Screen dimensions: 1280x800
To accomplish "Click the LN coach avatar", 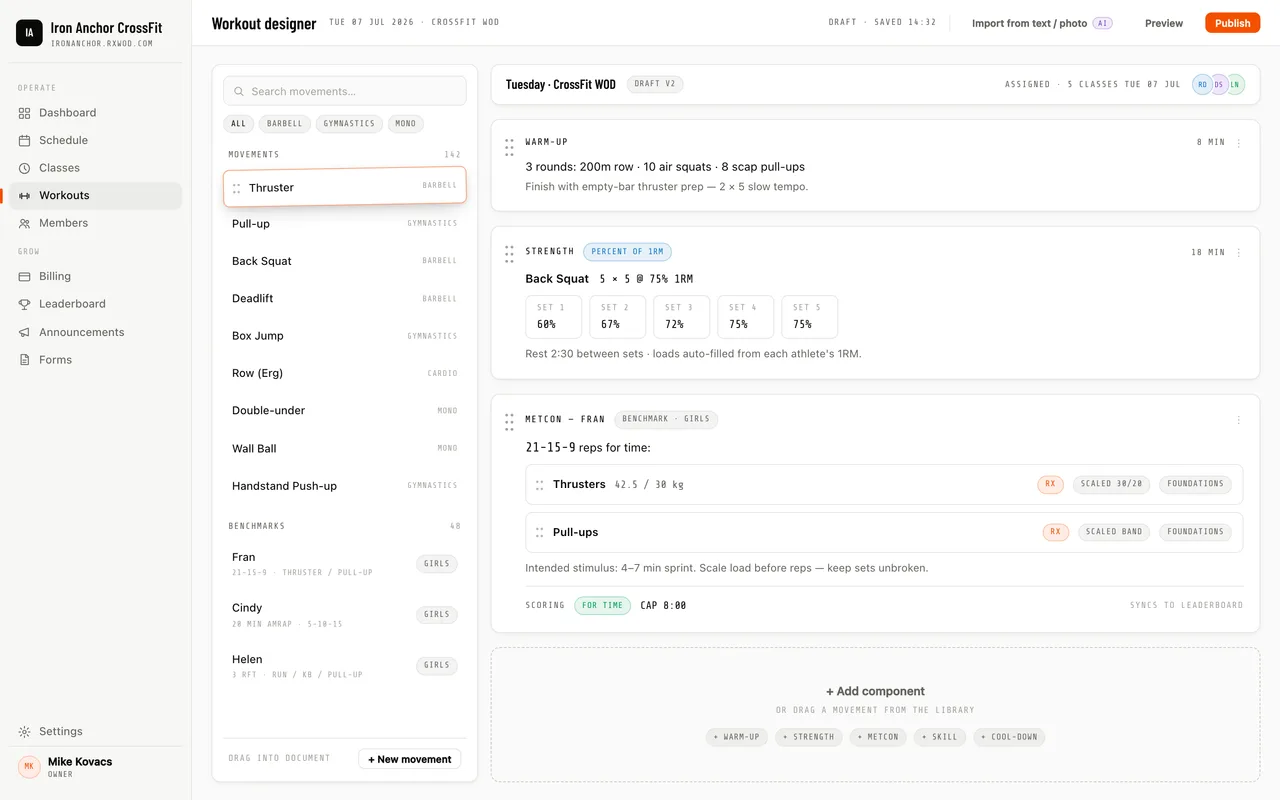I will (x=1235, y=85).
